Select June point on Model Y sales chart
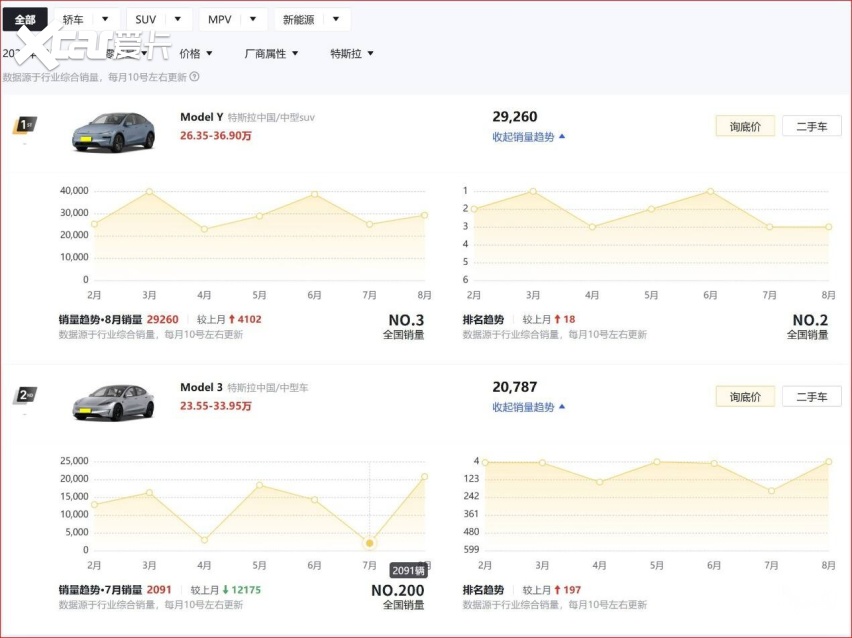Image resolution: width=852 pixels, height=638 pixels. click(x=315, y=194)
